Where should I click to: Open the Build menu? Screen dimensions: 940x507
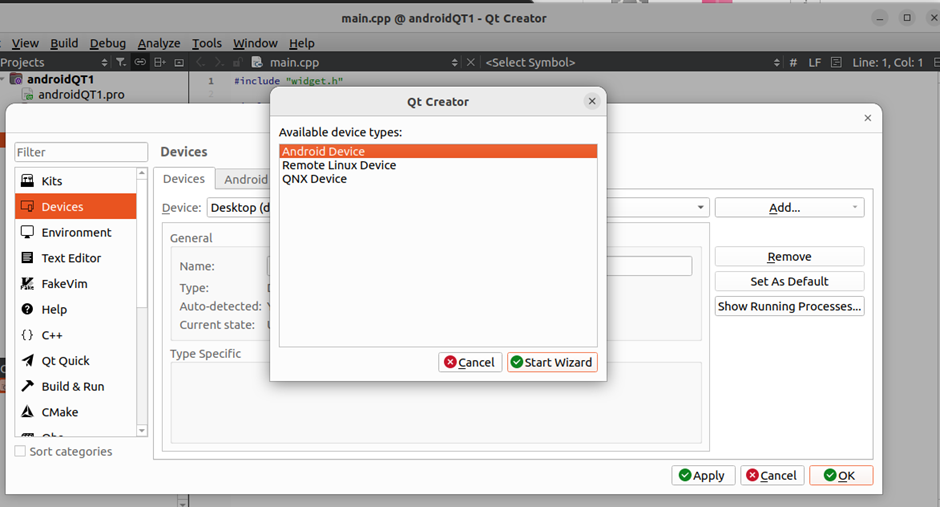pyautogui.click(x=64, y=43)
